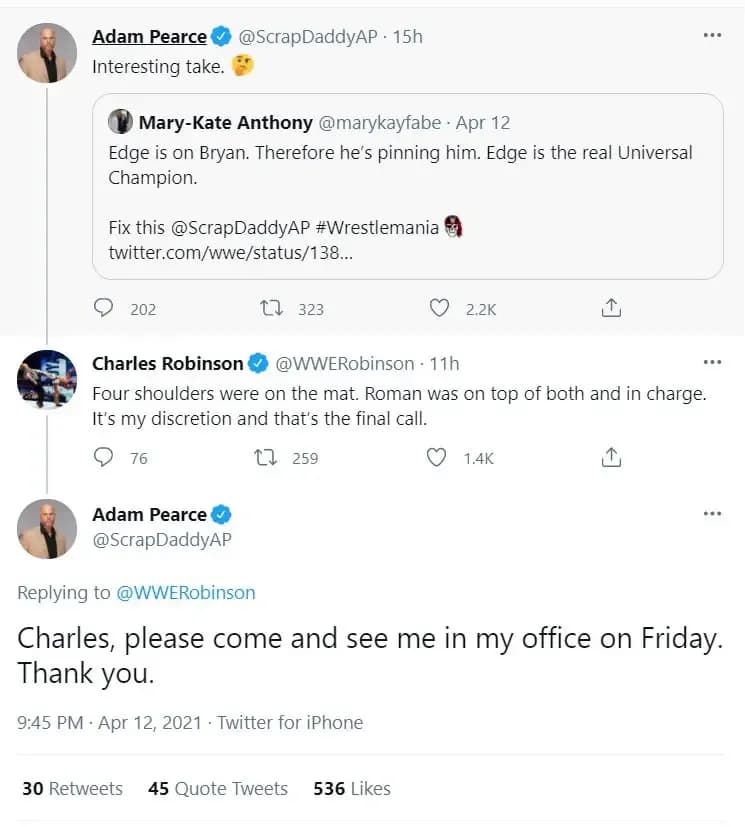Reply to Adam Pearce's top tweet

pos(104,309)
